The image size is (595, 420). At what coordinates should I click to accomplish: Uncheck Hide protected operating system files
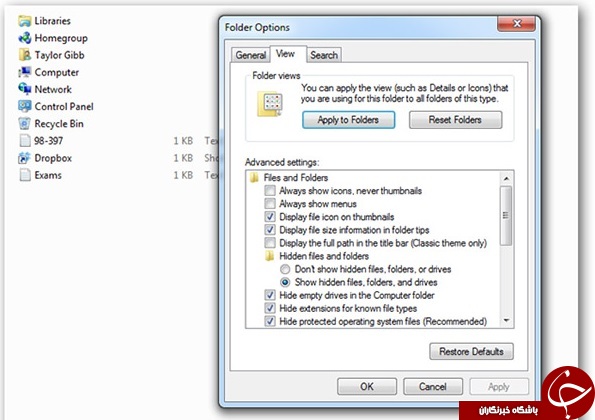pyautogui.click(x=270, y=321)
